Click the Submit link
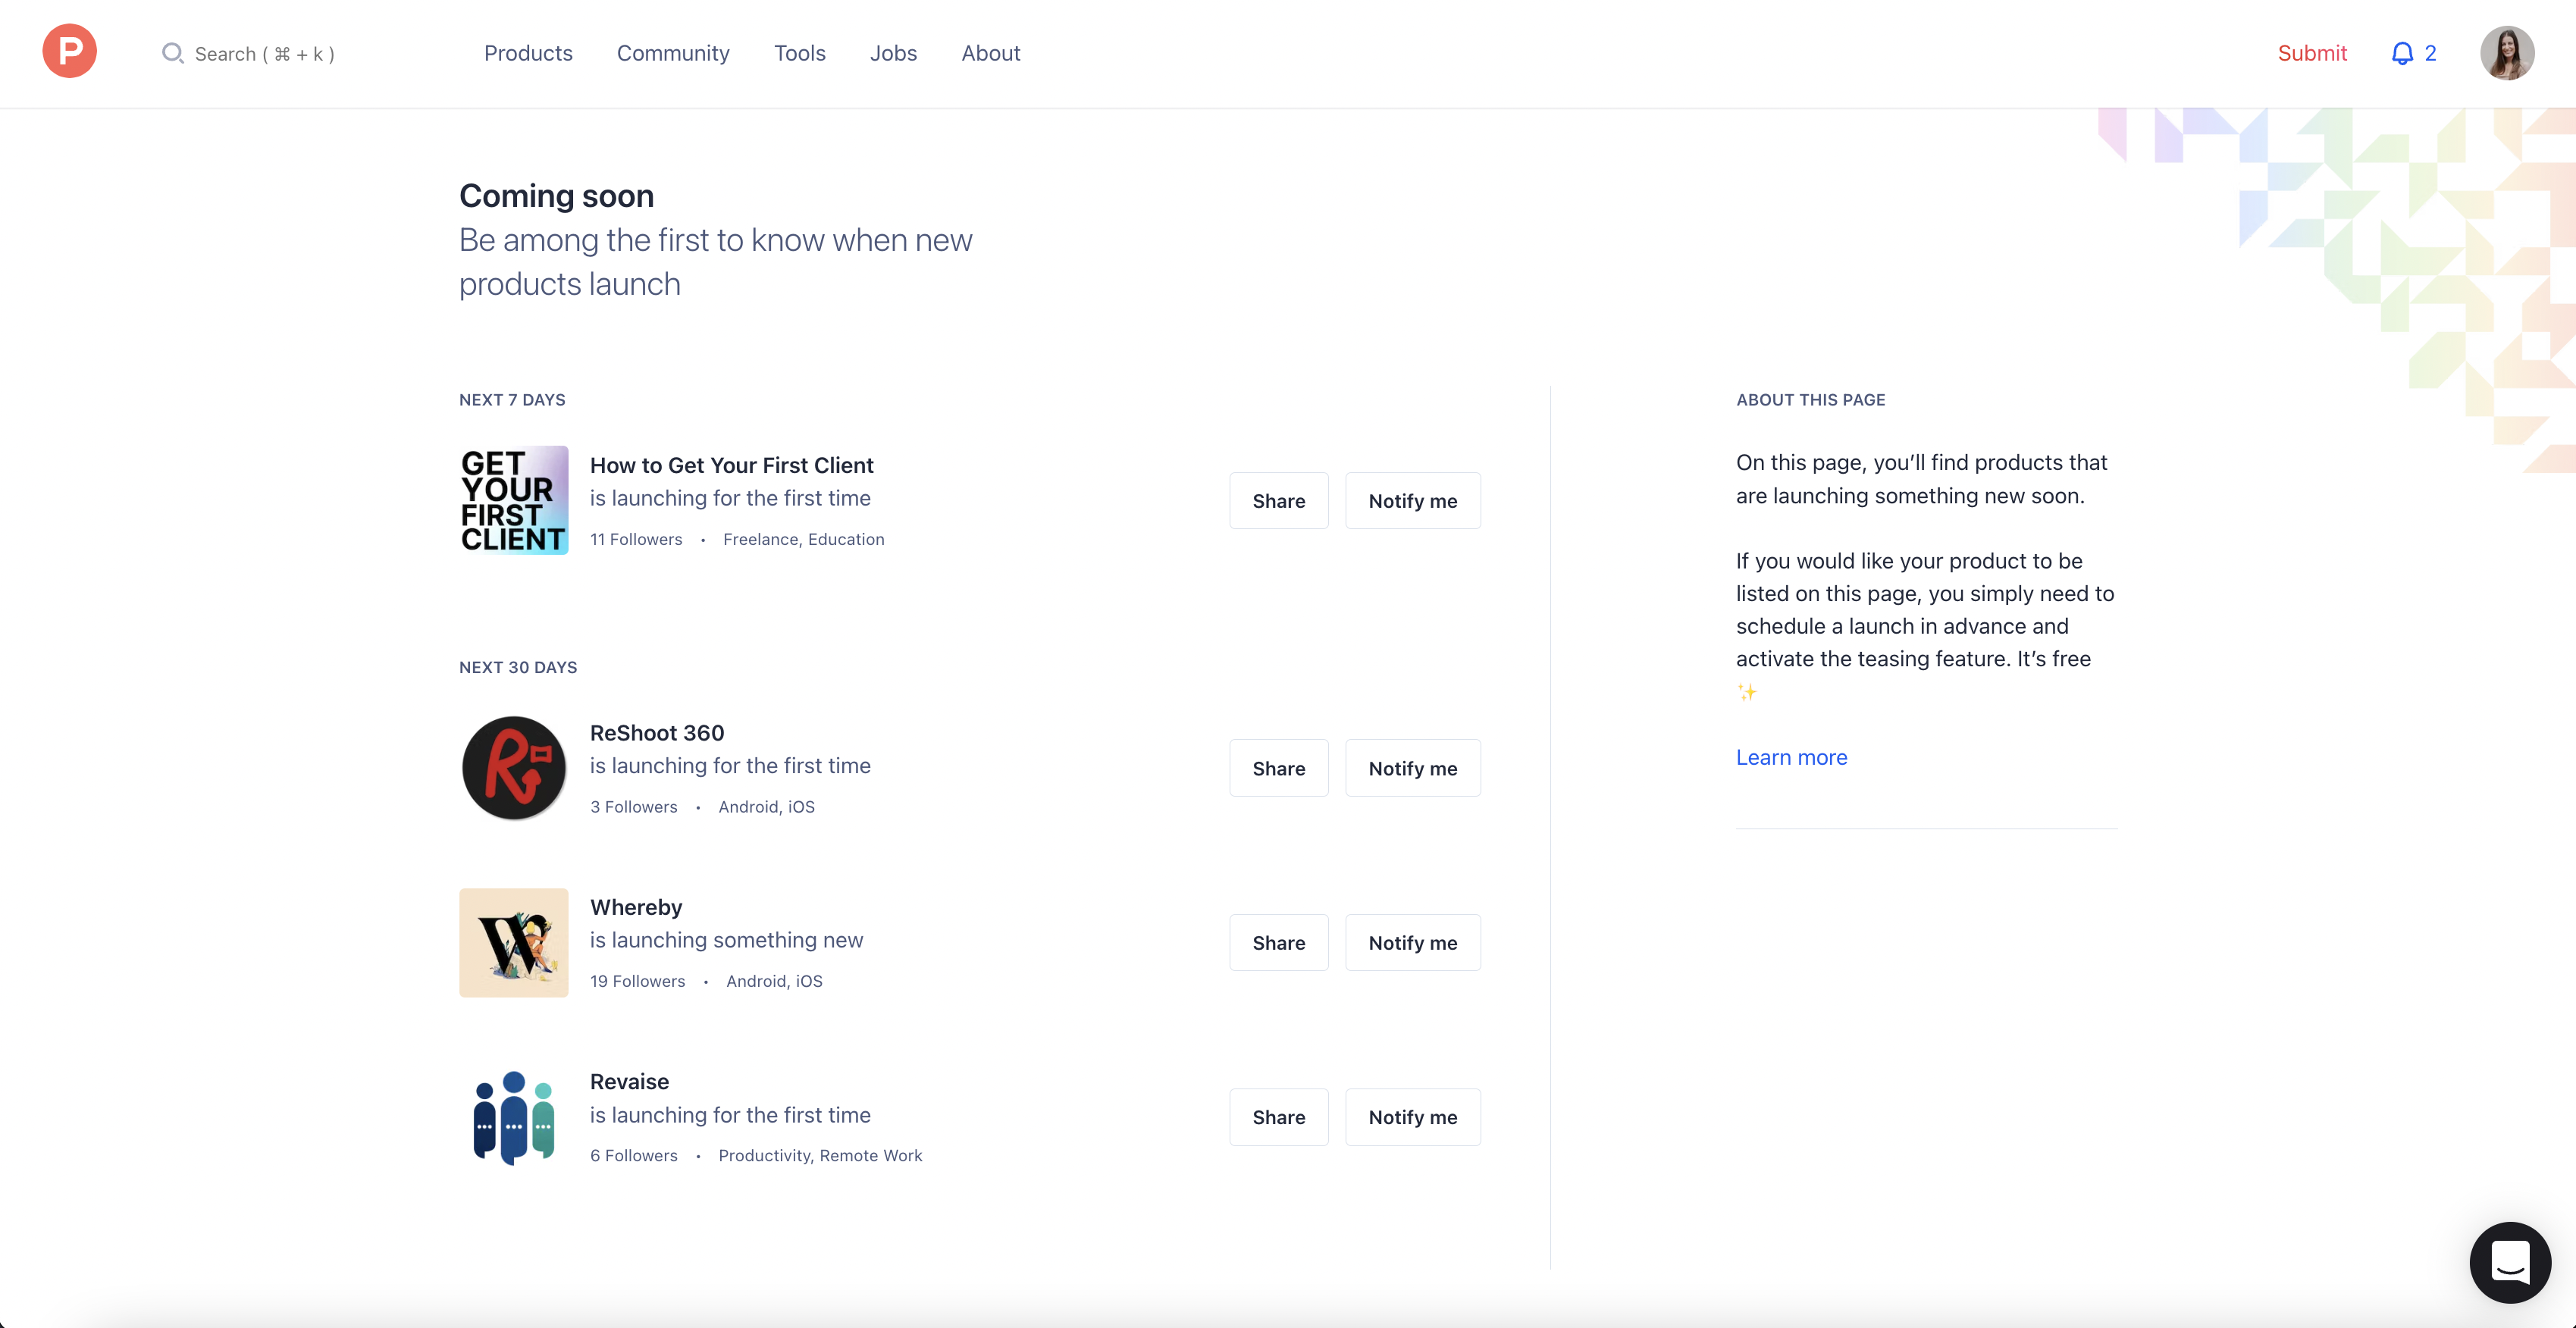 2312,53
